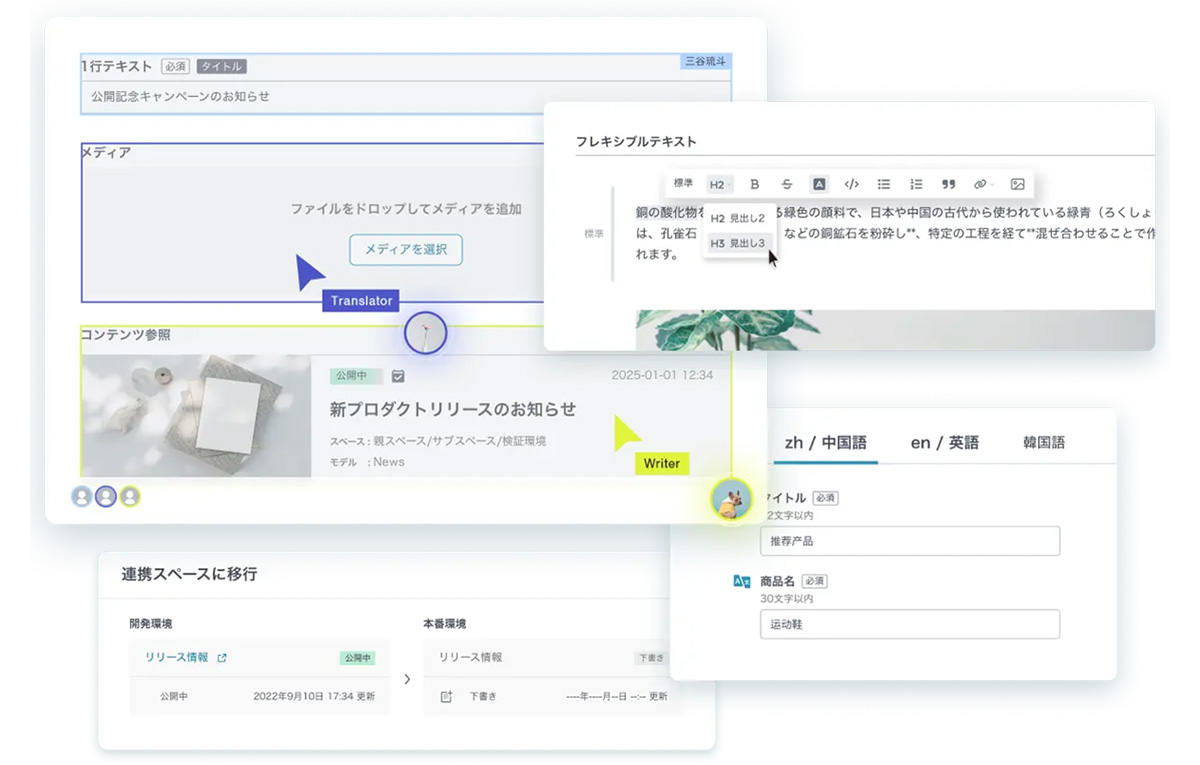Screen dimensions: 1200x765
Task: Insert inline code with the </> icon
Action: 851,184
